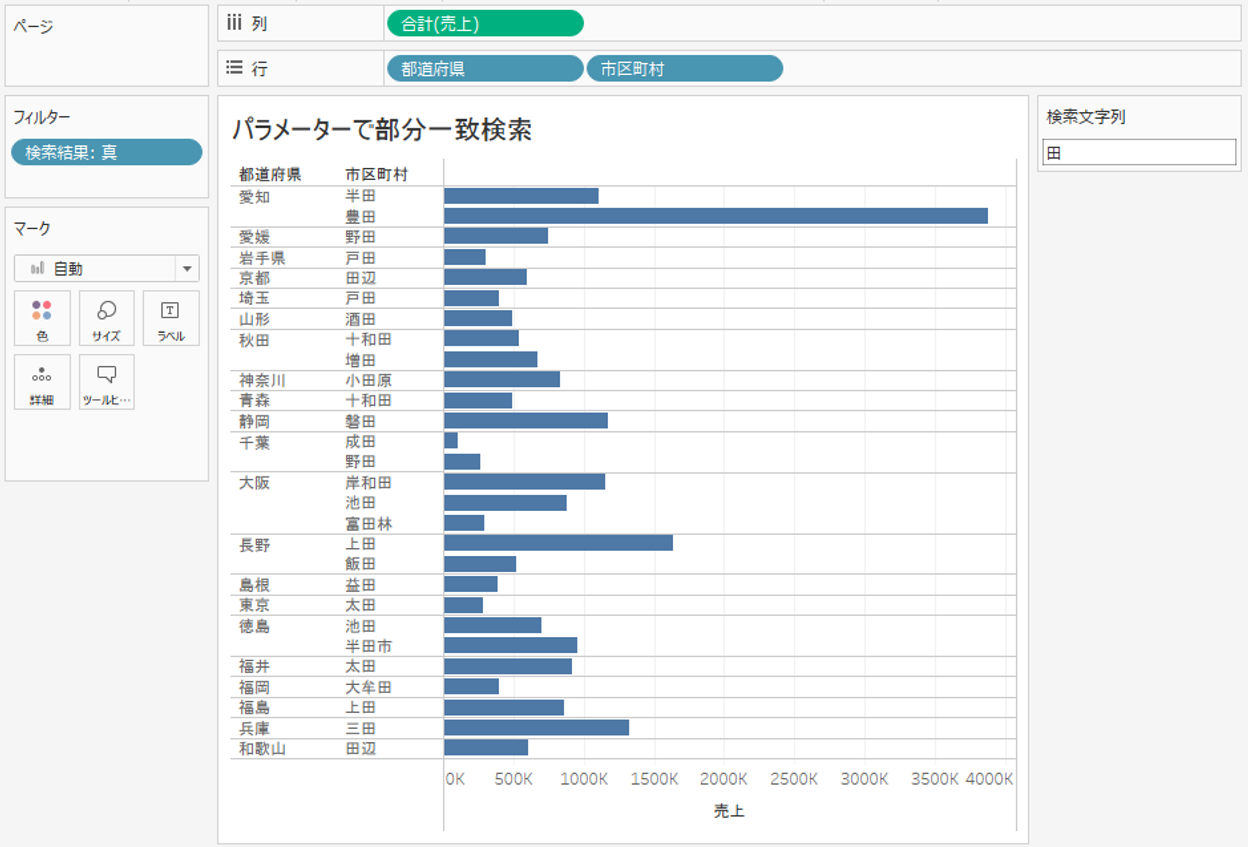
Task: Click the 酒田 city label
Action: pos(361,318)
